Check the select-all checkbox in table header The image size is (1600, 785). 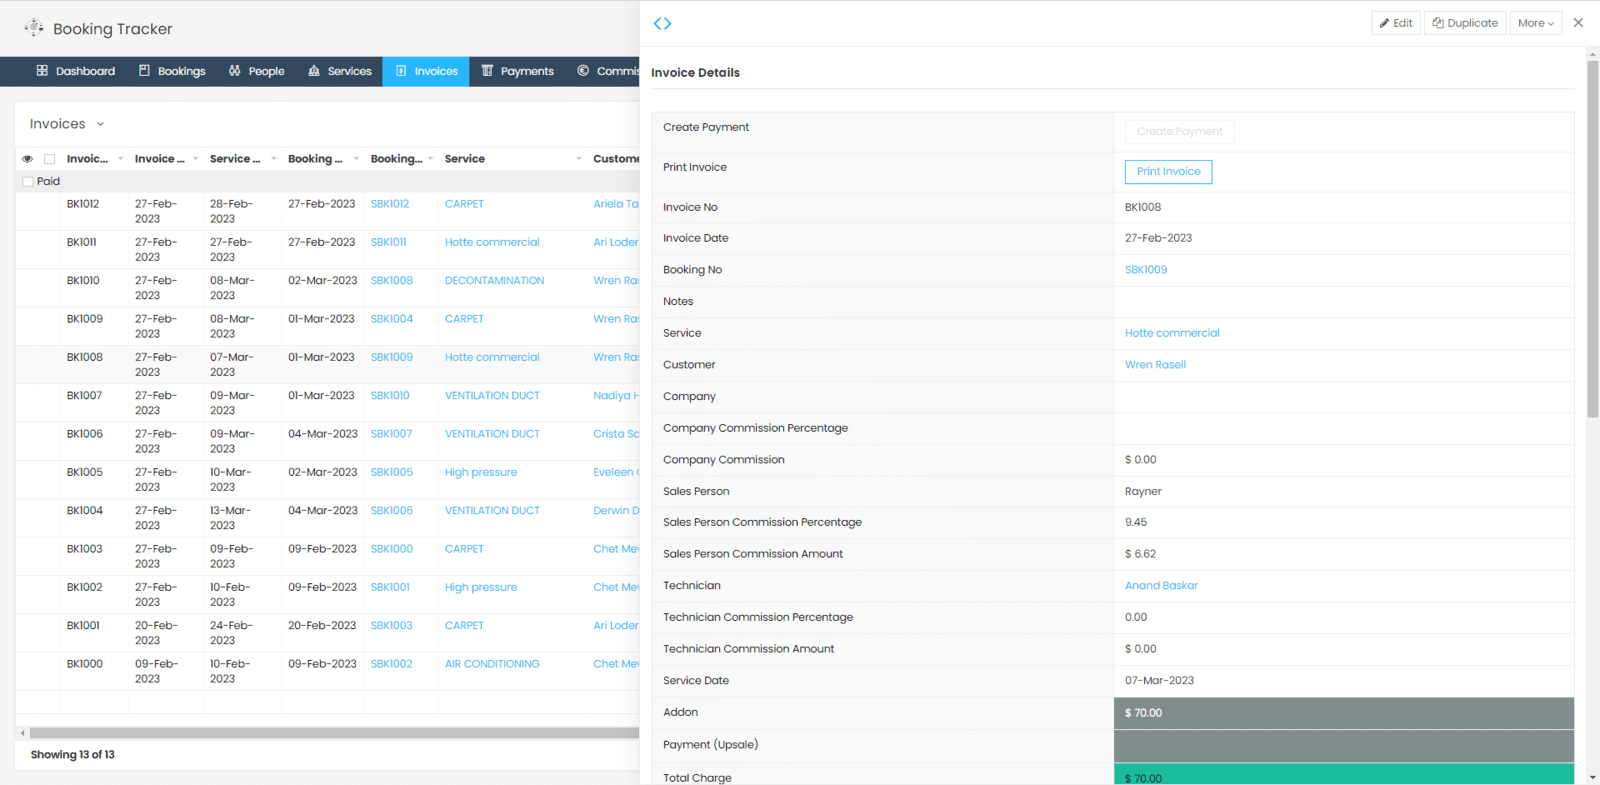pyautogui.click(x=49, y=159)
